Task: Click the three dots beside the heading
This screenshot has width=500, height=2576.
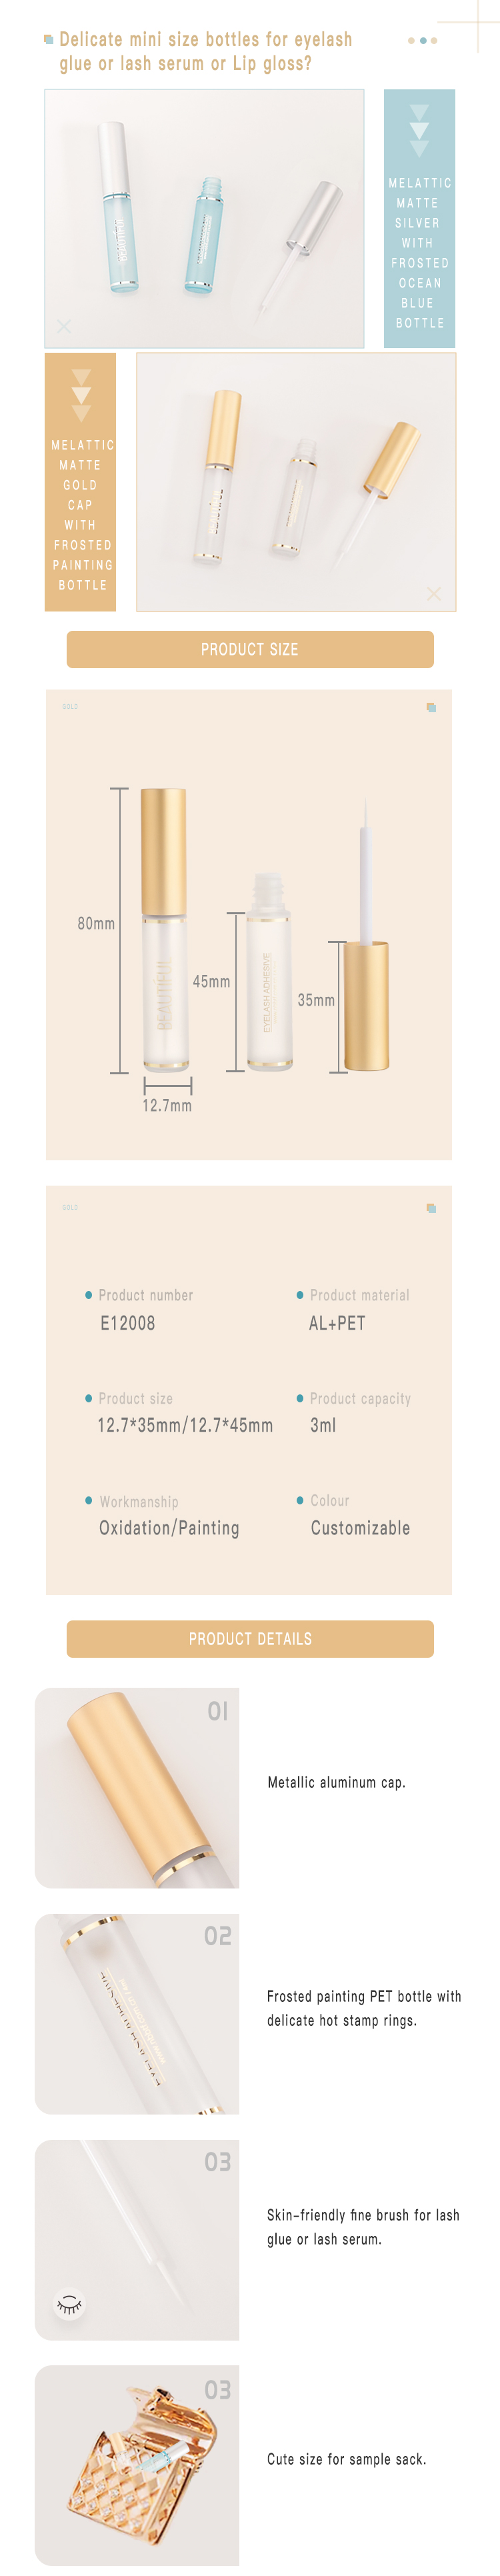Action: coord(423,41)
